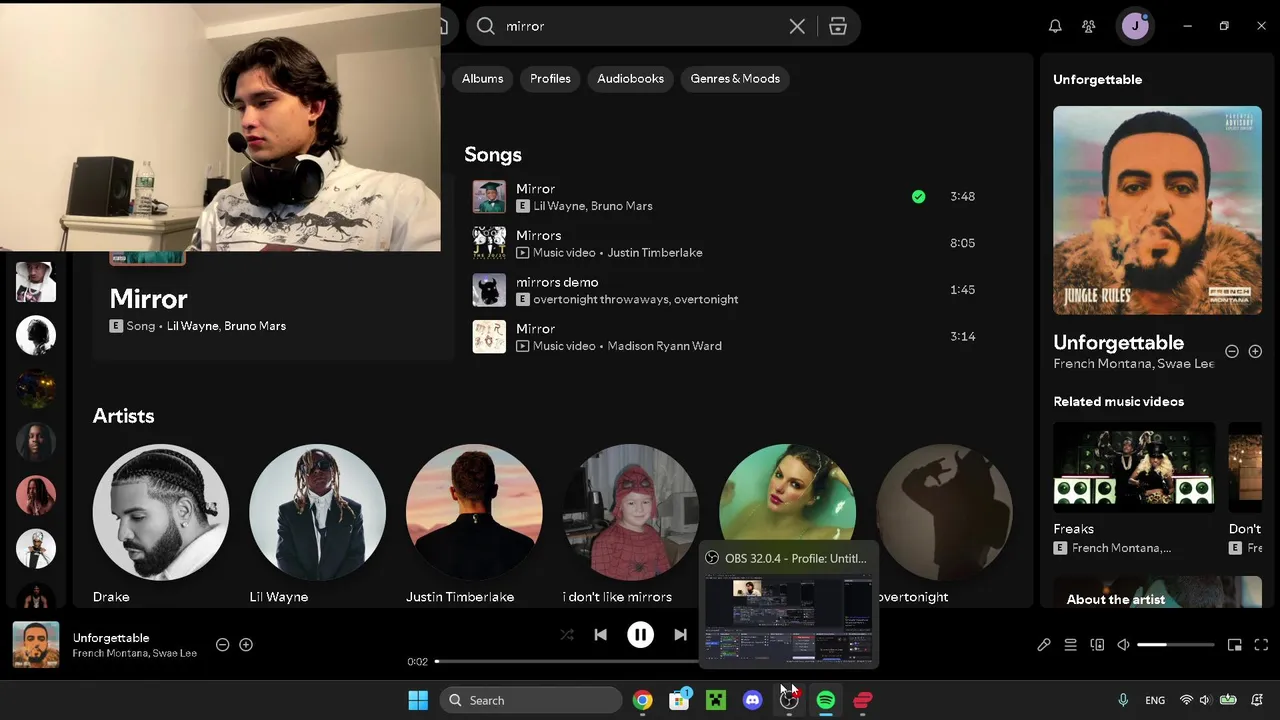Open the Unforgettable Jungle Rules cover in the side panel
This screenshot has width=1280, height=720.
[x=1157, y=210]
